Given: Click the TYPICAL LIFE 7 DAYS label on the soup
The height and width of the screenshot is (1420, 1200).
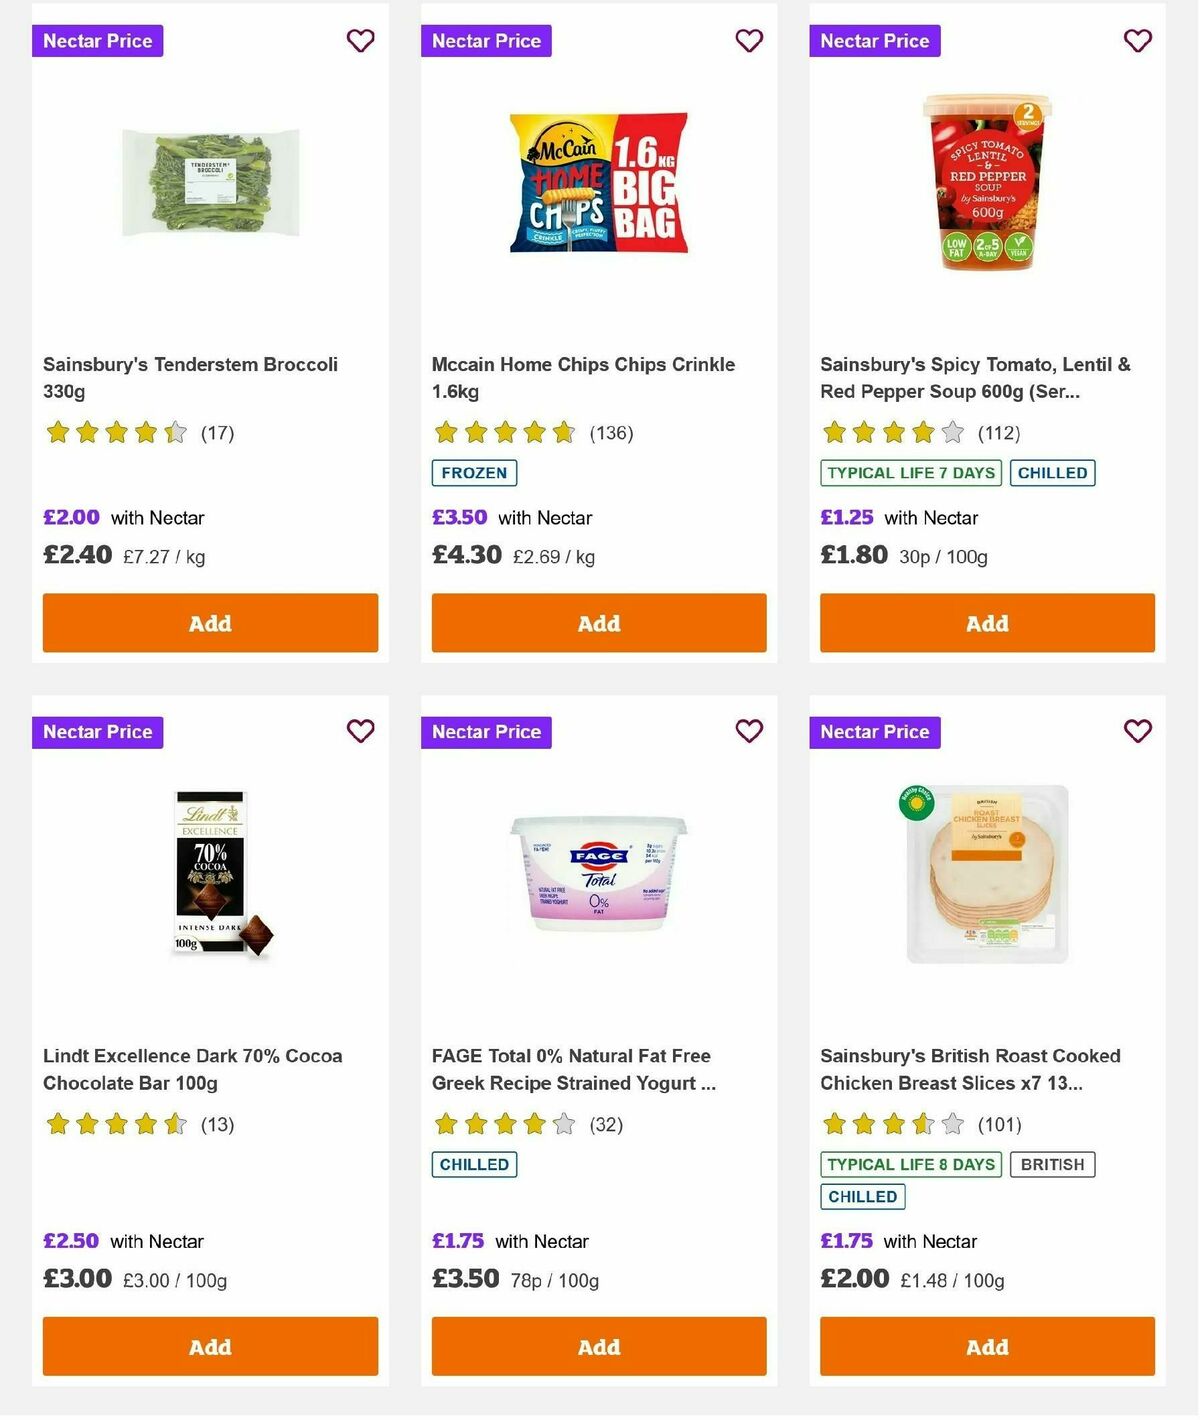Looking at the screenshot, I should pyautogui.click(x=908, y=472).
